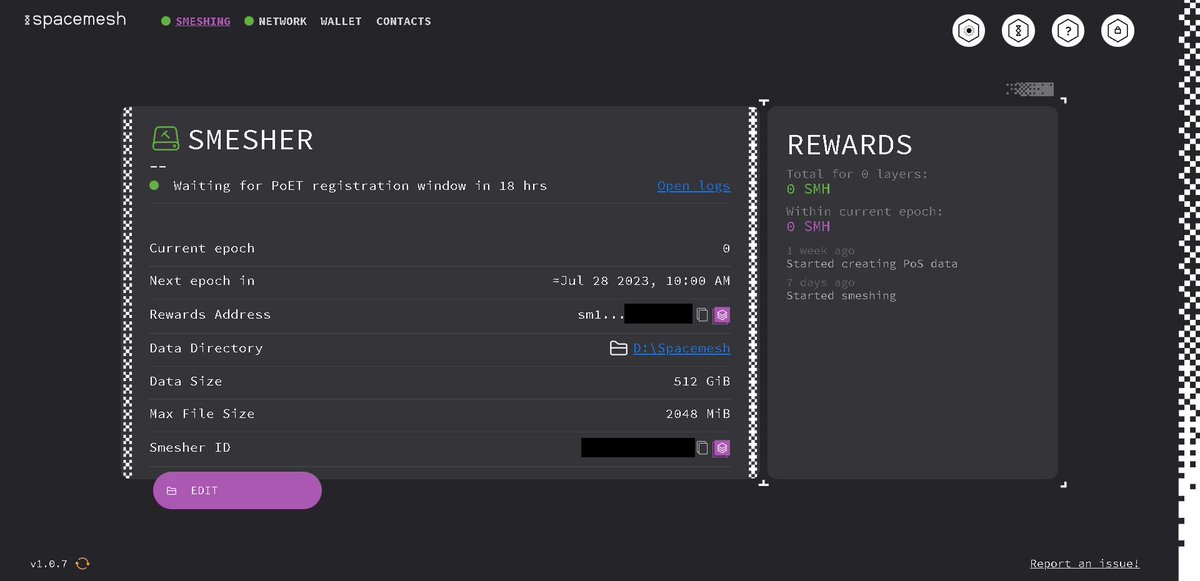This screenshot has width=1200, height=581.
Task: Click the Started creating PoS data entry
Action: point(872,264)
